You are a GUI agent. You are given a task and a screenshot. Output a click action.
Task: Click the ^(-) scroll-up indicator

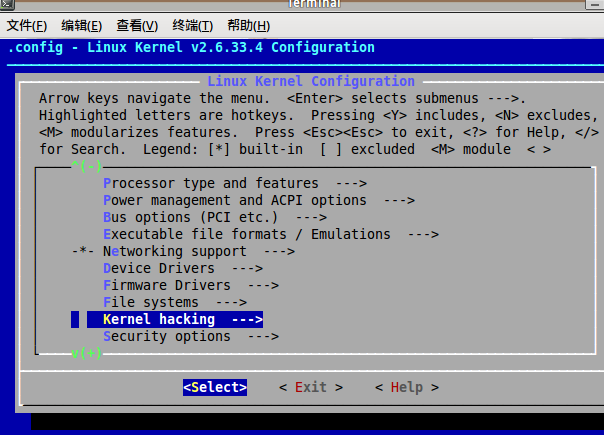point(87,166)
